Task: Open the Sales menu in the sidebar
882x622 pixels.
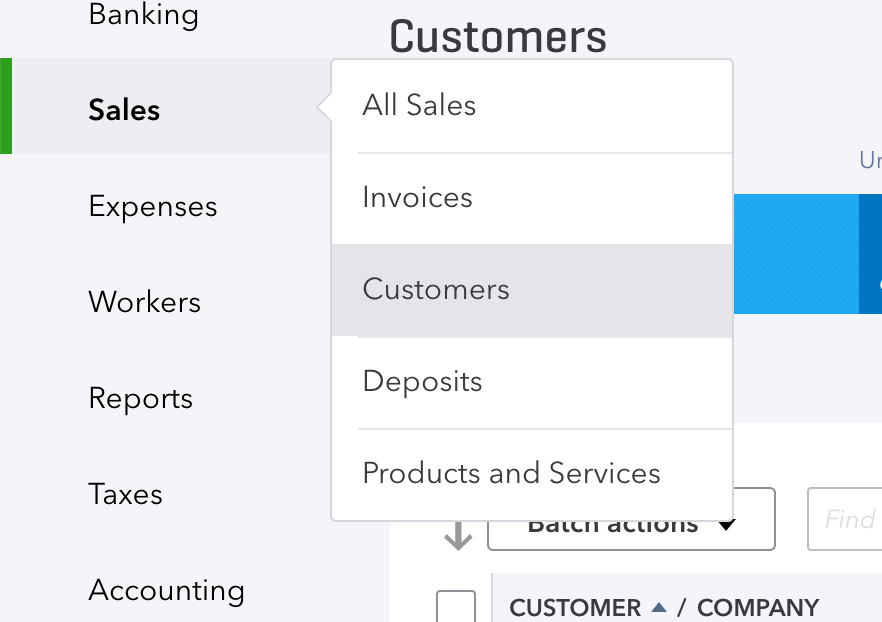Action: pyautogui.click(x=124, y=111)
